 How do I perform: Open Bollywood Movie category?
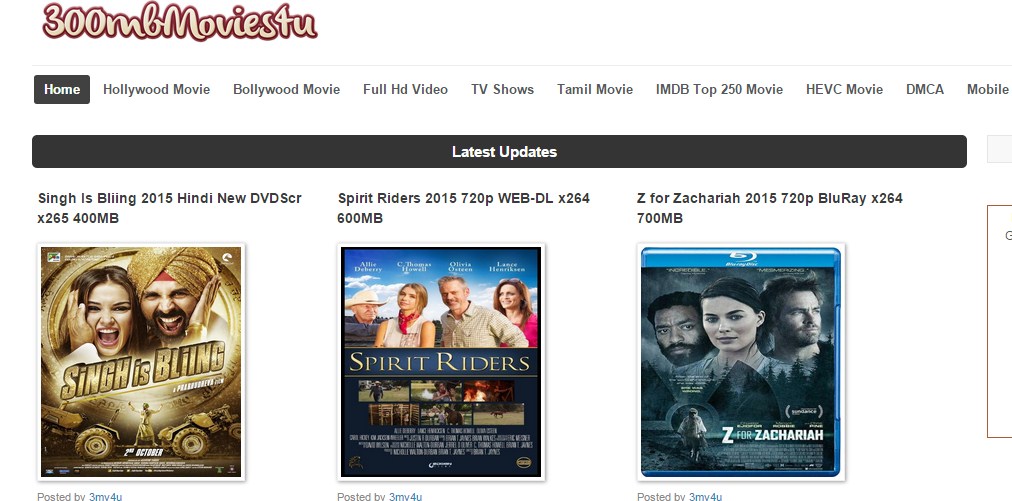[x=287, y=89]
